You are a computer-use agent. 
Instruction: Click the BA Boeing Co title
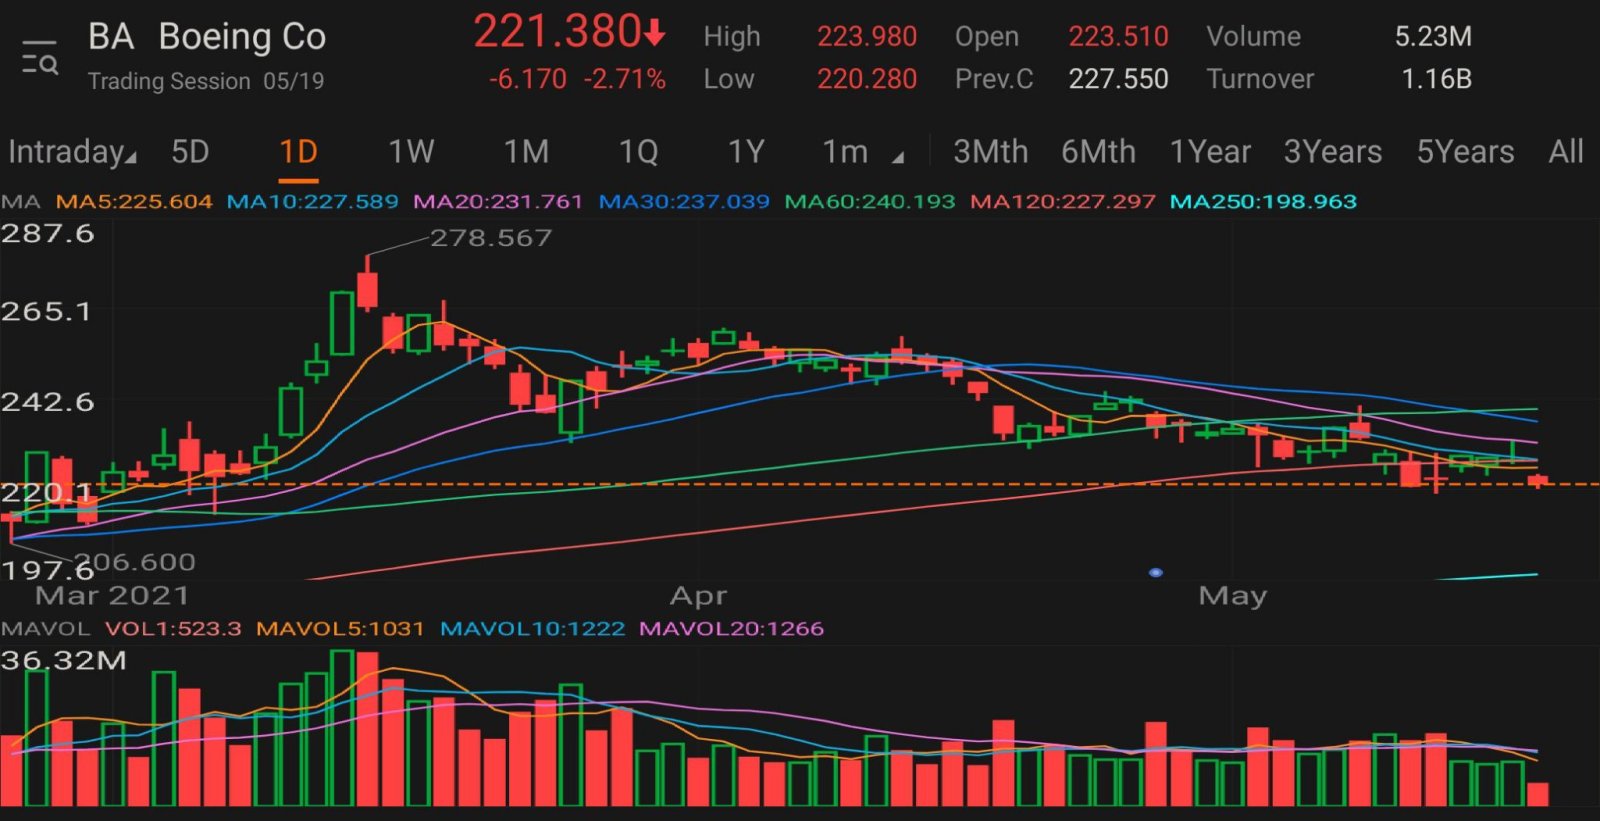click(207, 37)
